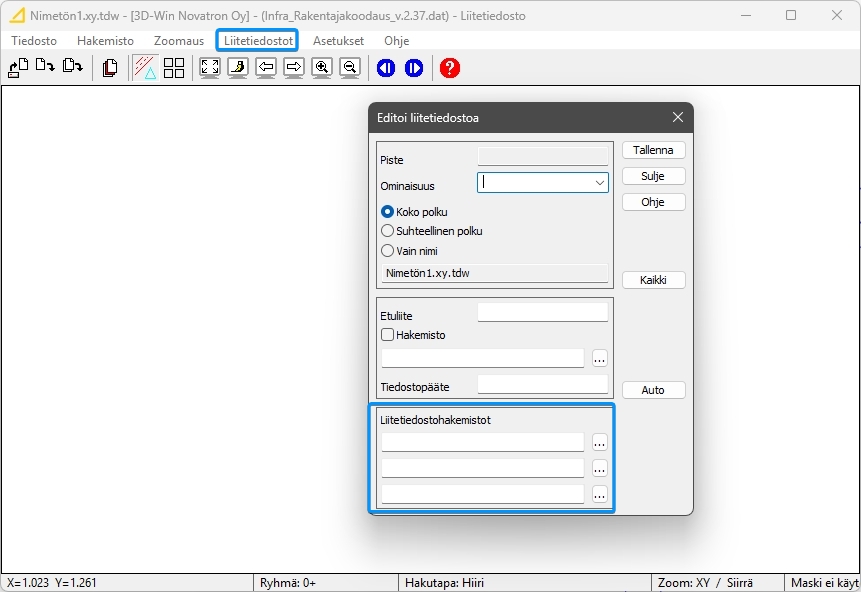Click the blue circle previous icon
861x592 pixels.
pos(386,68)
